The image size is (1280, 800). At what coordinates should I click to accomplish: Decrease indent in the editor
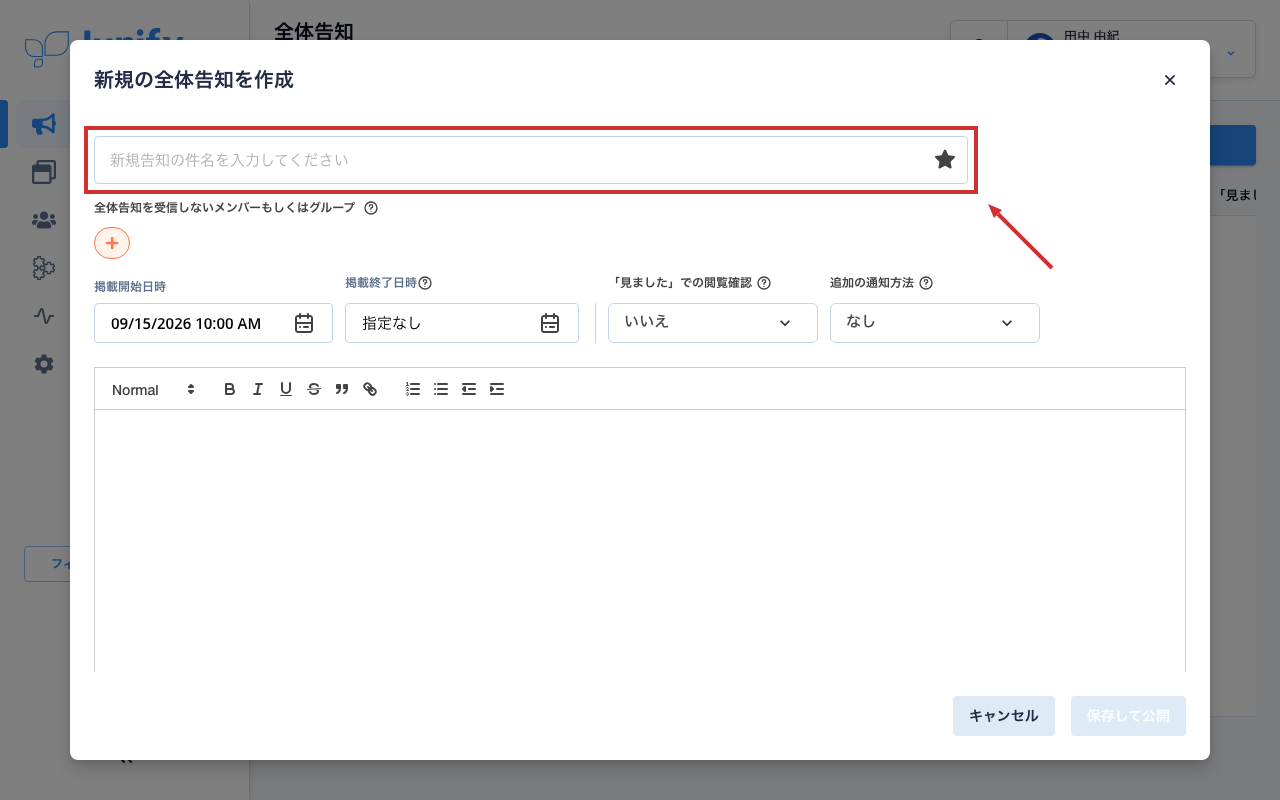pyautogui.click(x=469, y=389)
